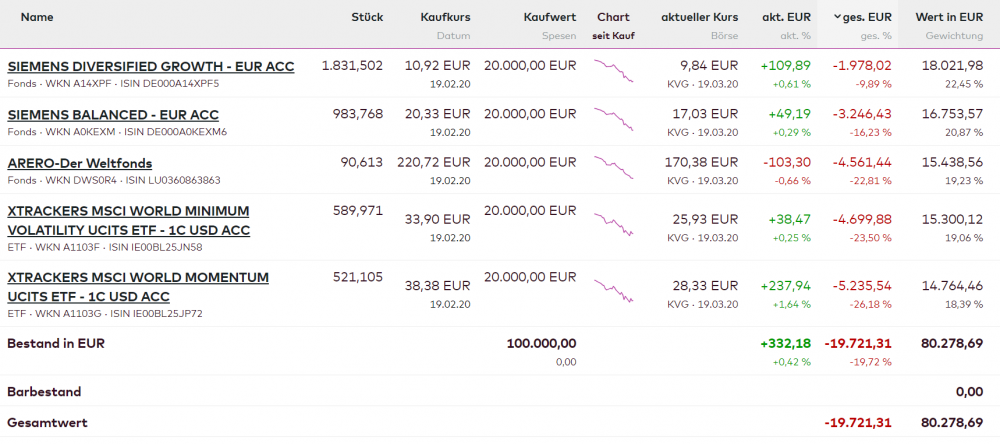Open the Siemens Diversified Growth fund link
The image size is (1000, 444).
(151, 66)
